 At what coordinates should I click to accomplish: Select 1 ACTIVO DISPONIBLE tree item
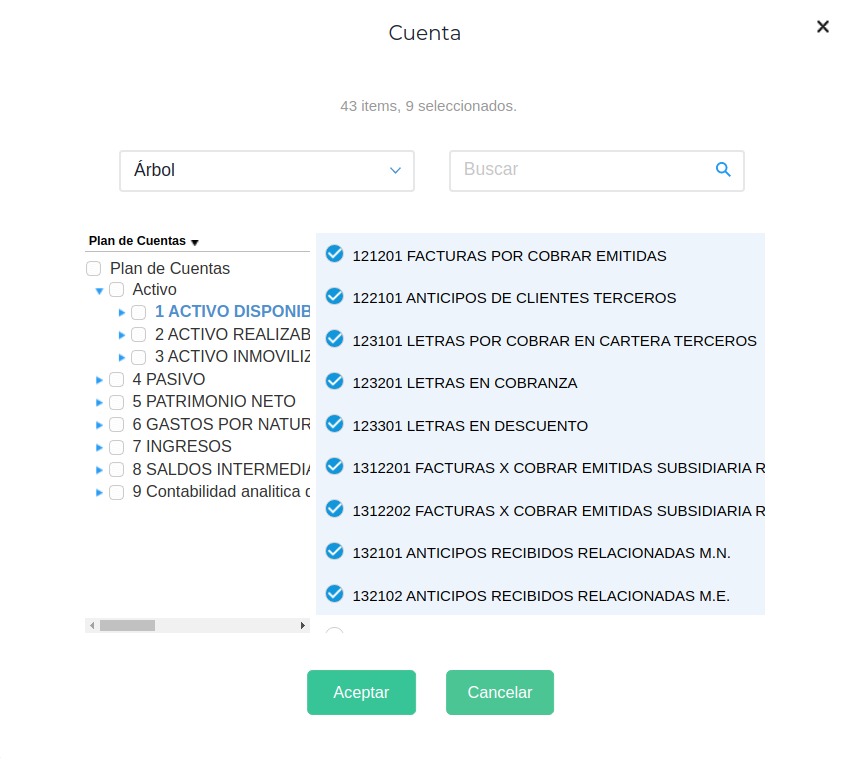coord(231,312)
